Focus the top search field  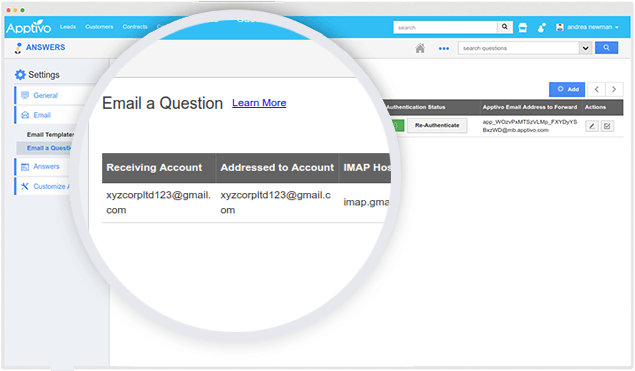pyautogui.click(x=445, y=27)
